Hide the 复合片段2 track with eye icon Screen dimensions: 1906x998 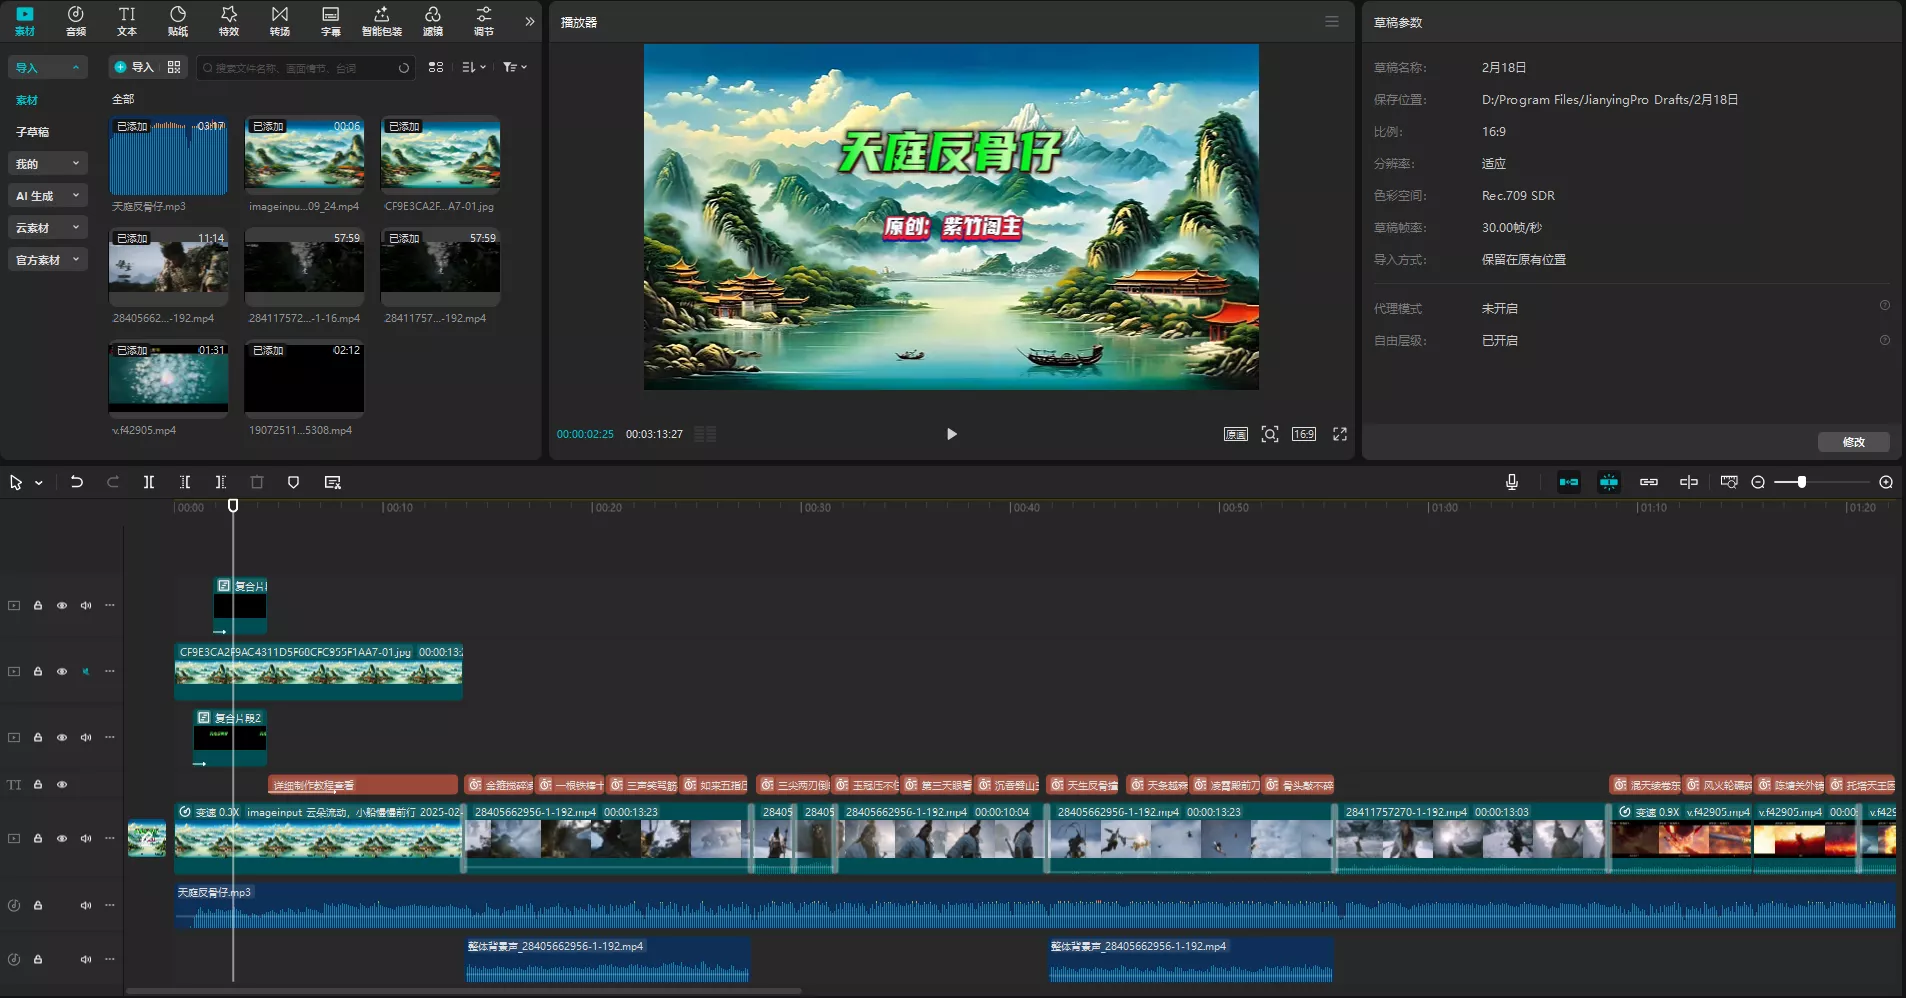pyautogui.click(x=62, y=737)
